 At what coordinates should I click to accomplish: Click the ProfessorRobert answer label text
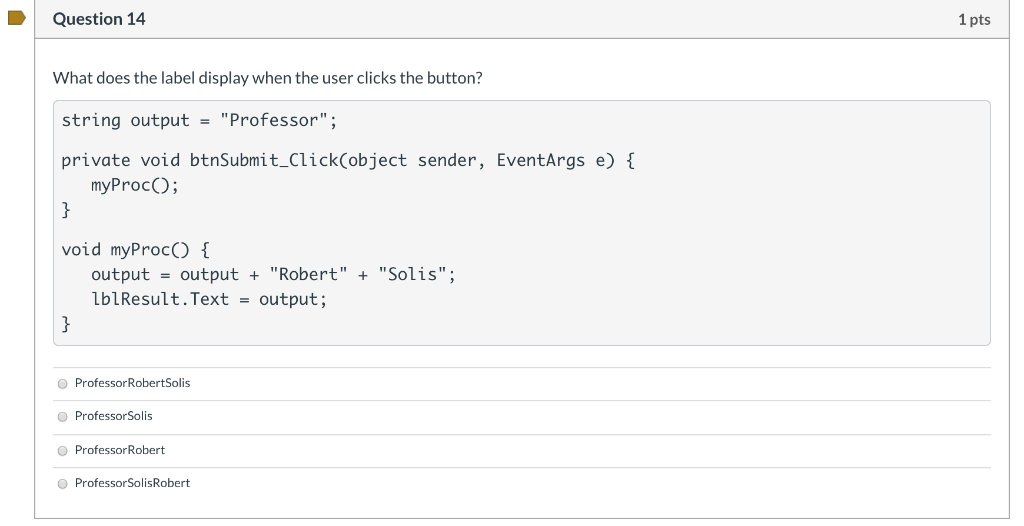coord(120,450)
